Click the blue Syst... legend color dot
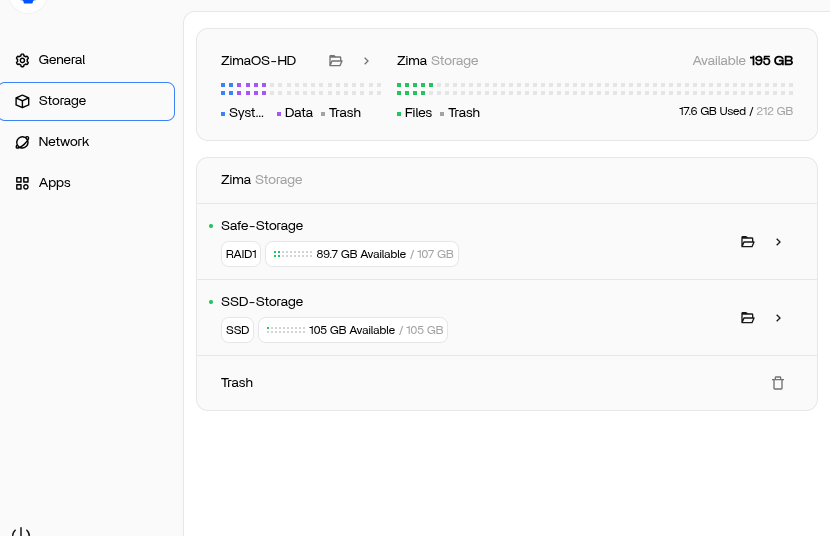The width and height of the screenshot is (830, 536). (x=223, y=114)
